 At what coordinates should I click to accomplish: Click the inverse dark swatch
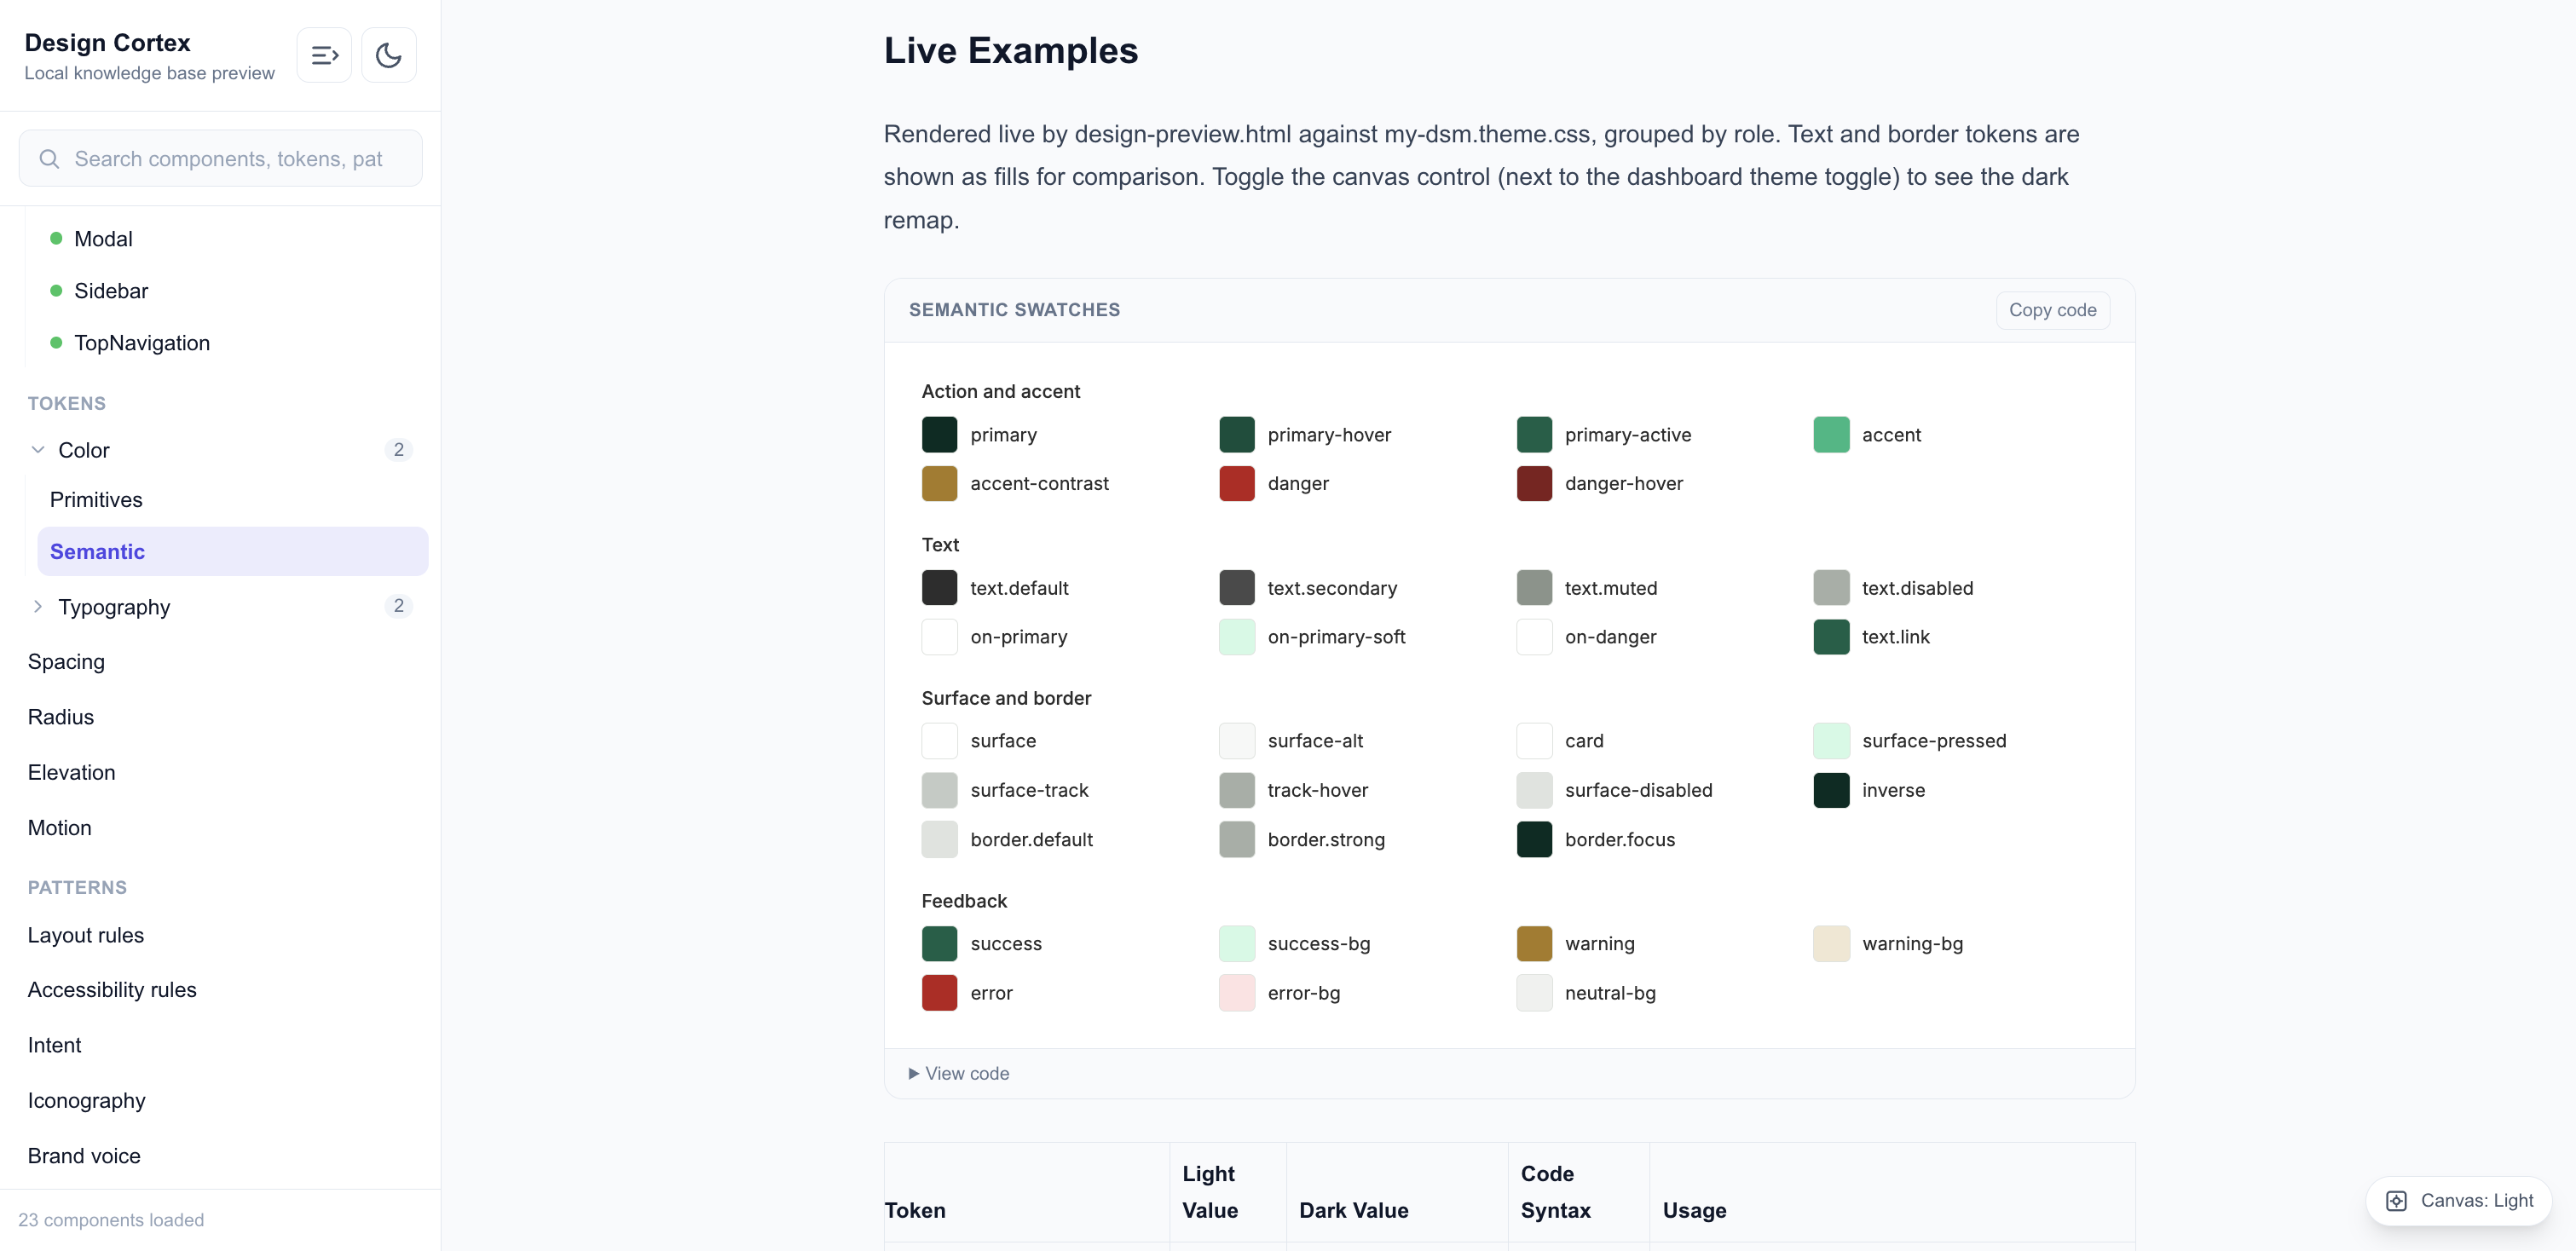click(x=1831, y=791)
